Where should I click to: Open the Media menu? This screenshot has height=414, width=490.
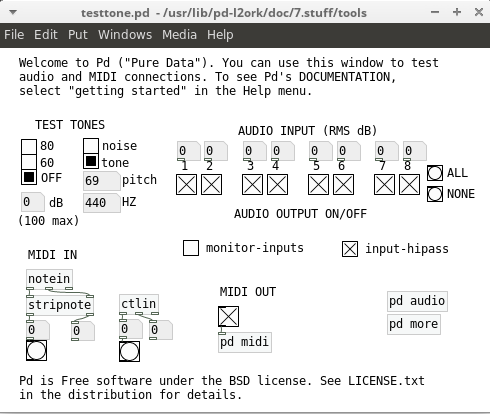179,35
